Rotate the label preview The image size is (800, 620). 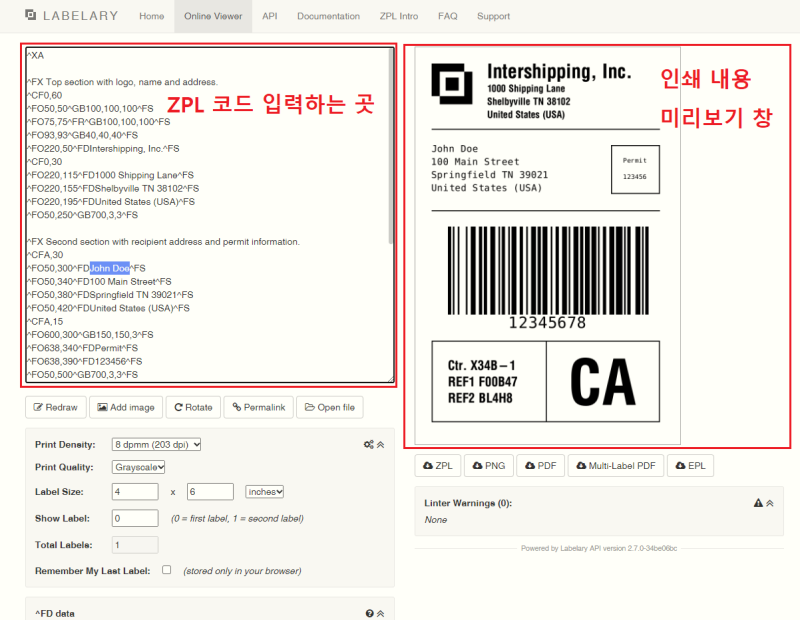click(193, 407)
